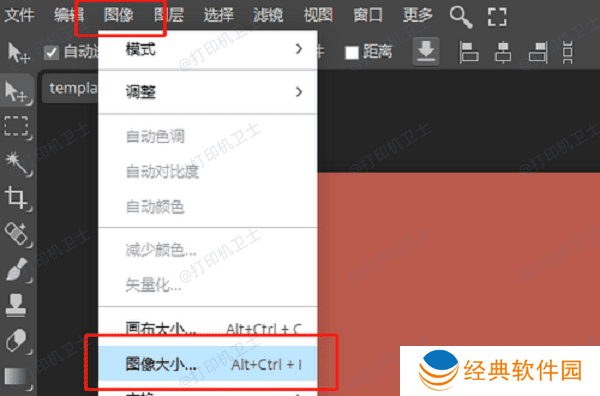
Task: Select the Move tool in toolbox
Action: point(17,91)
